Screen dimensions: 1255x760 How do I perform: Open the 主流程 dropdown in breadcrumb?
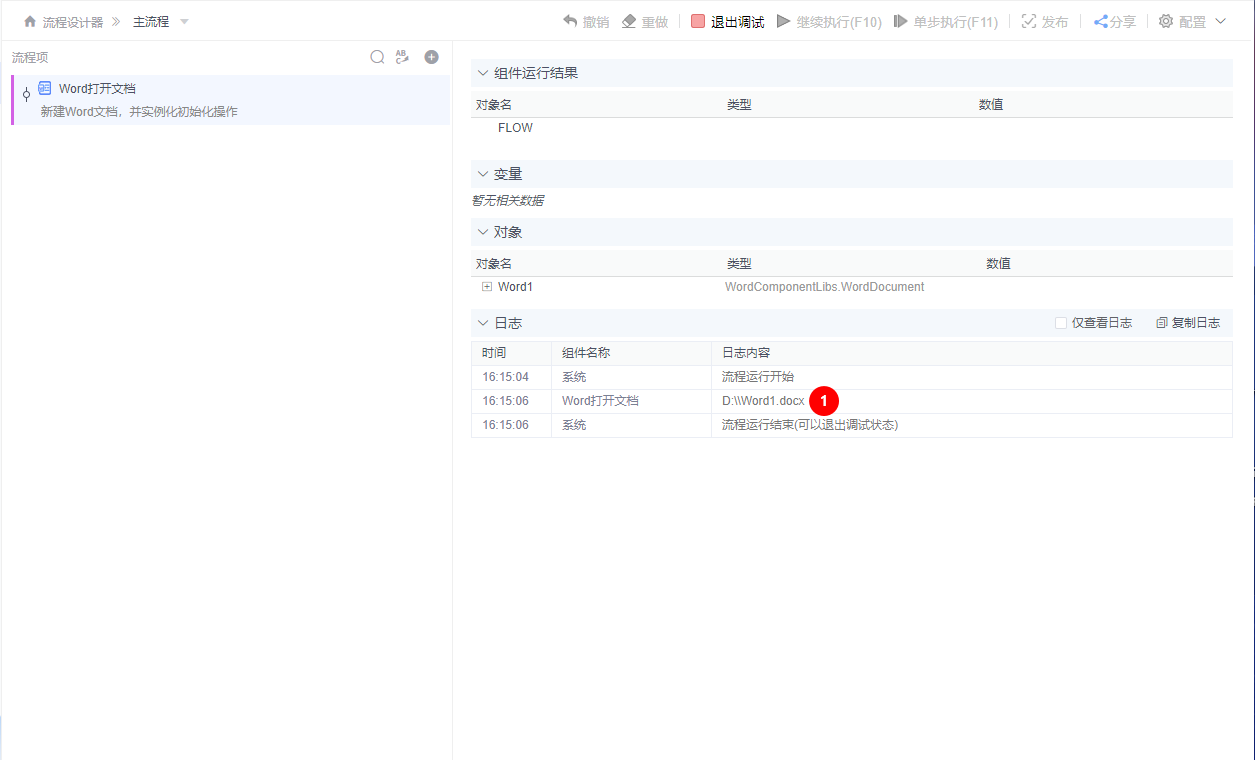pos(183,20)
